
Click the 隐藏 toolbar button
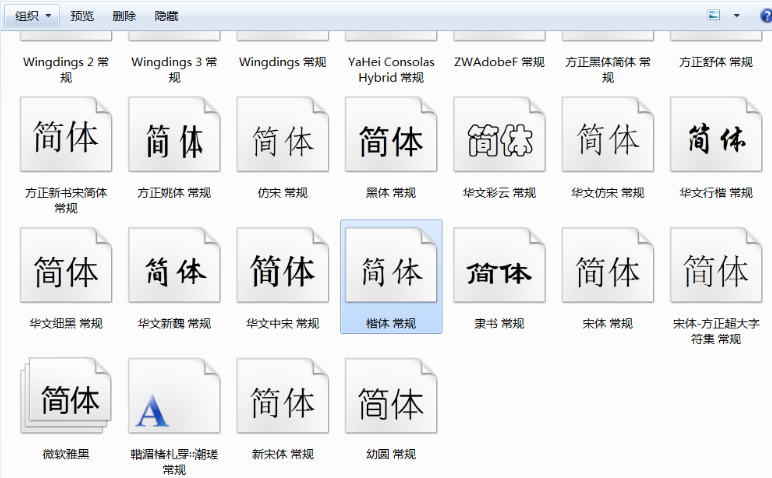point(166,16)
